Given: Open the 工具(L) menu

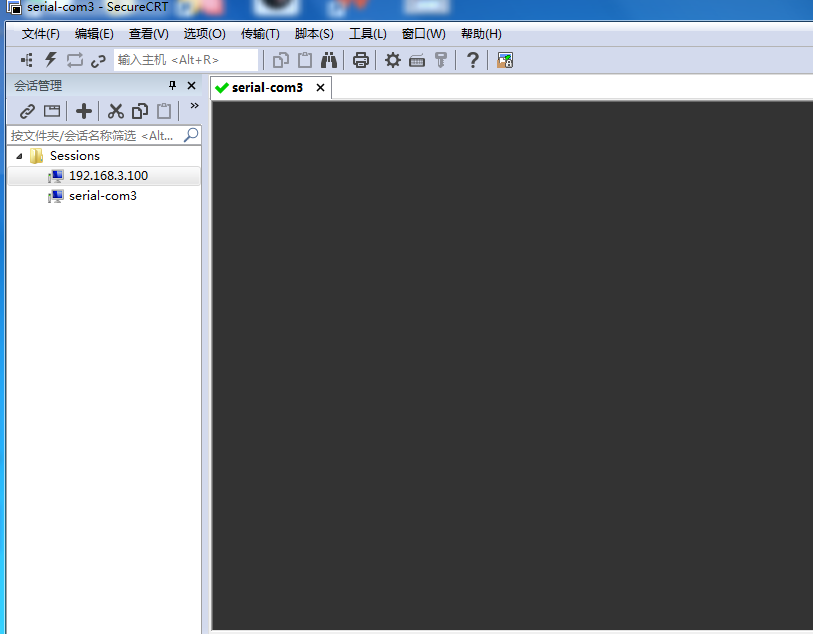Looking at the screenshot, I should (368, 34).
